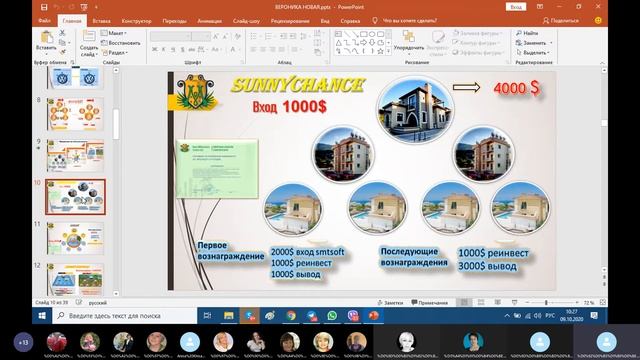Toggle text shadow (S) formatting

tap(182, 49)
